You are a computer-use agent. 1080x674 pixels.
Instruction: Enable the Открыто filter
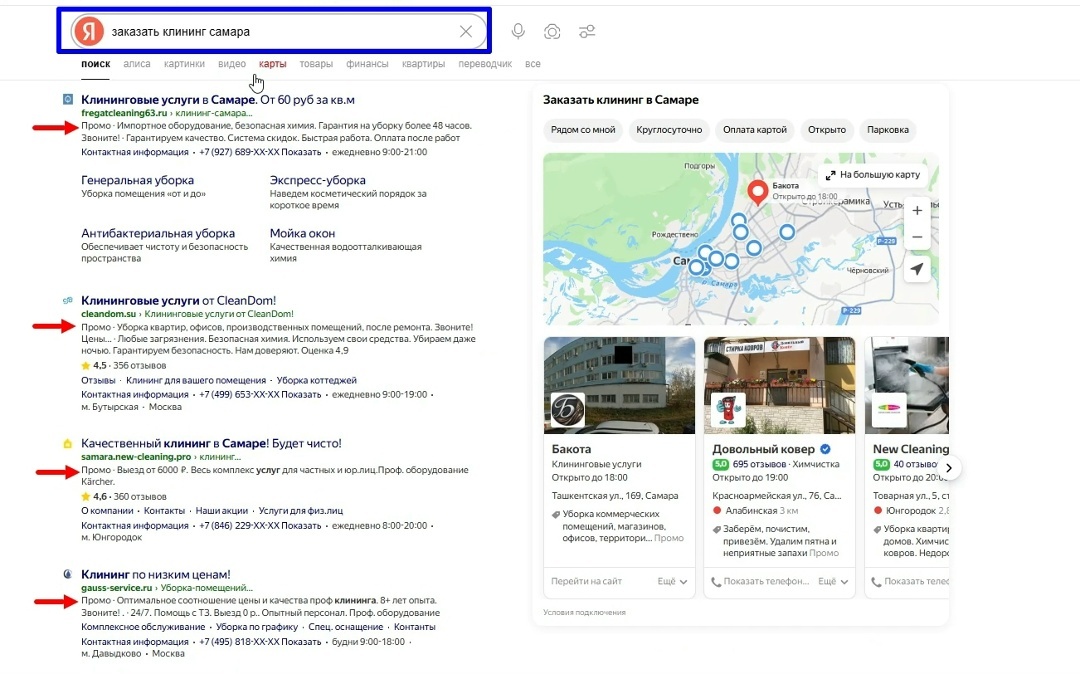pyautogui.click(x=827, y=129)
